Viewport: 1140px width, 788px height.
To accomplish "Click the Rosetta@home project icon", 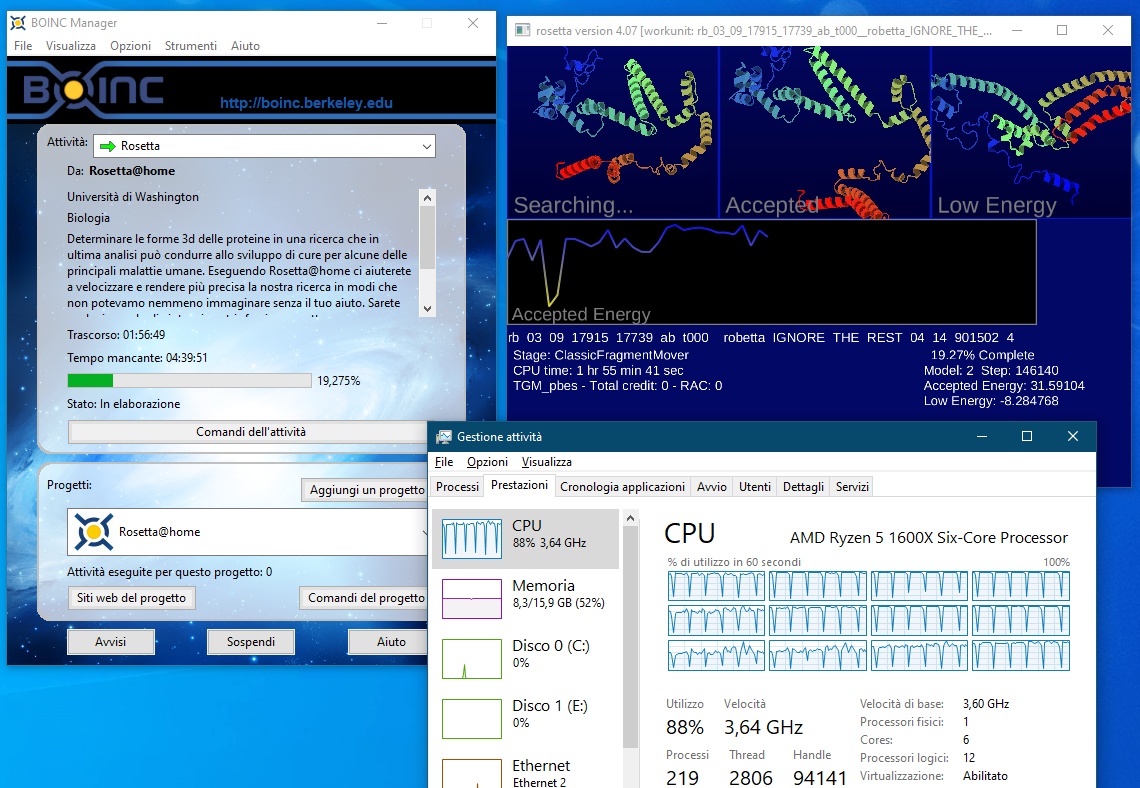I will pos(94,532).
